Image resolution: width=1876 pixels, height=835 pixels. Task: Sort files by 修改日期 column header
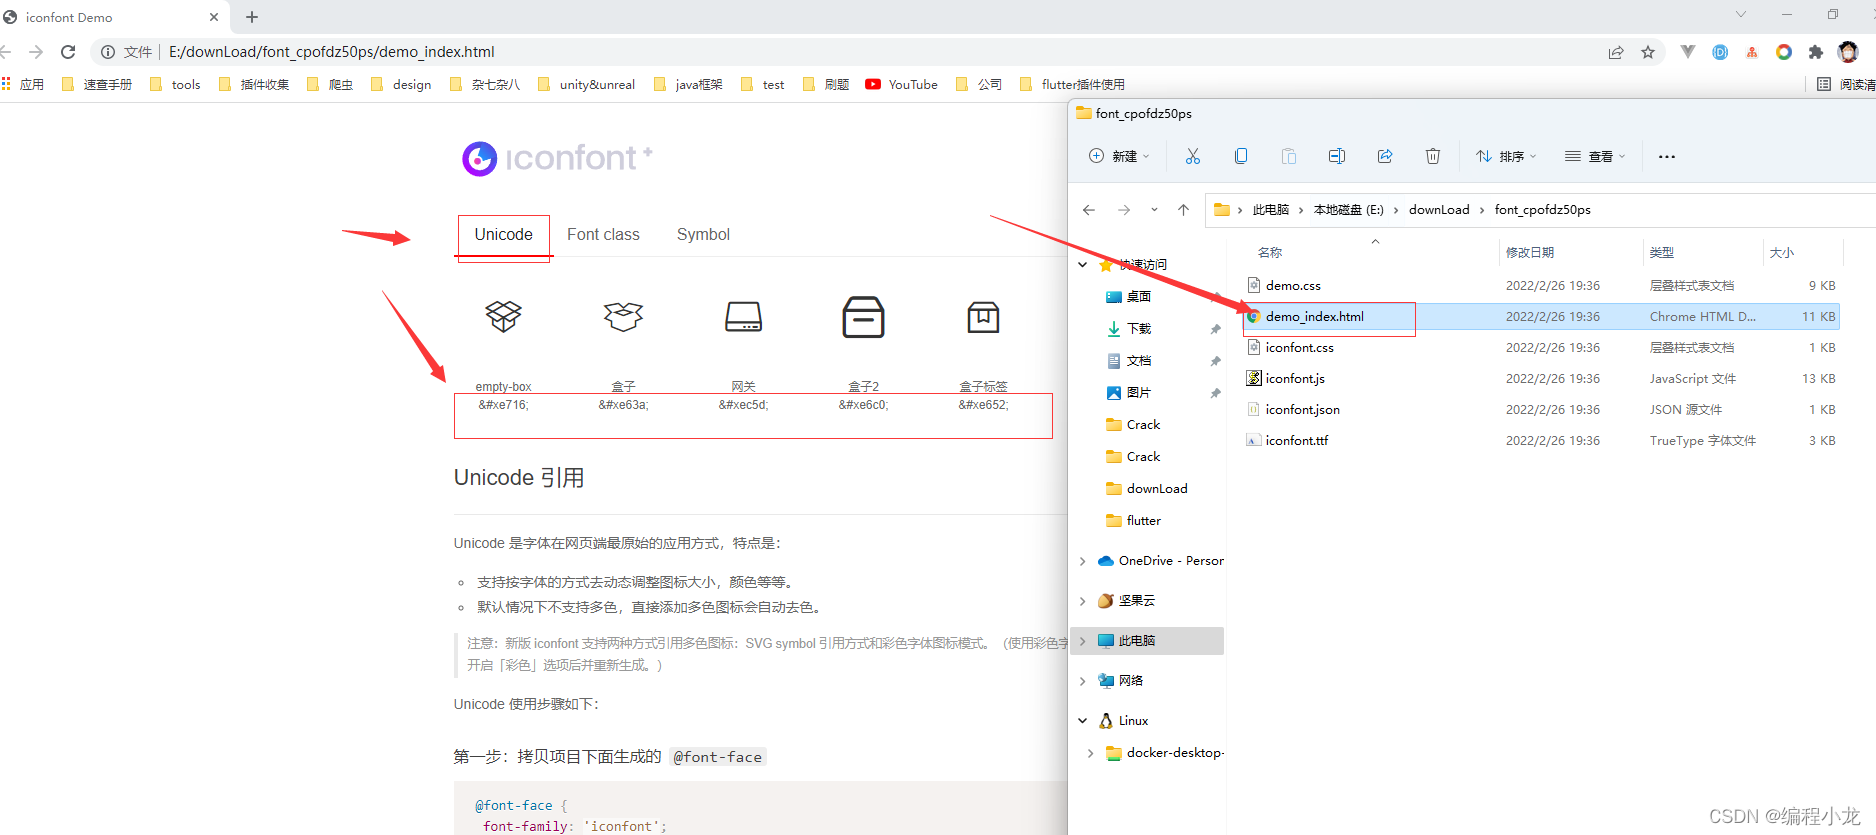[x=1530, y=253]
